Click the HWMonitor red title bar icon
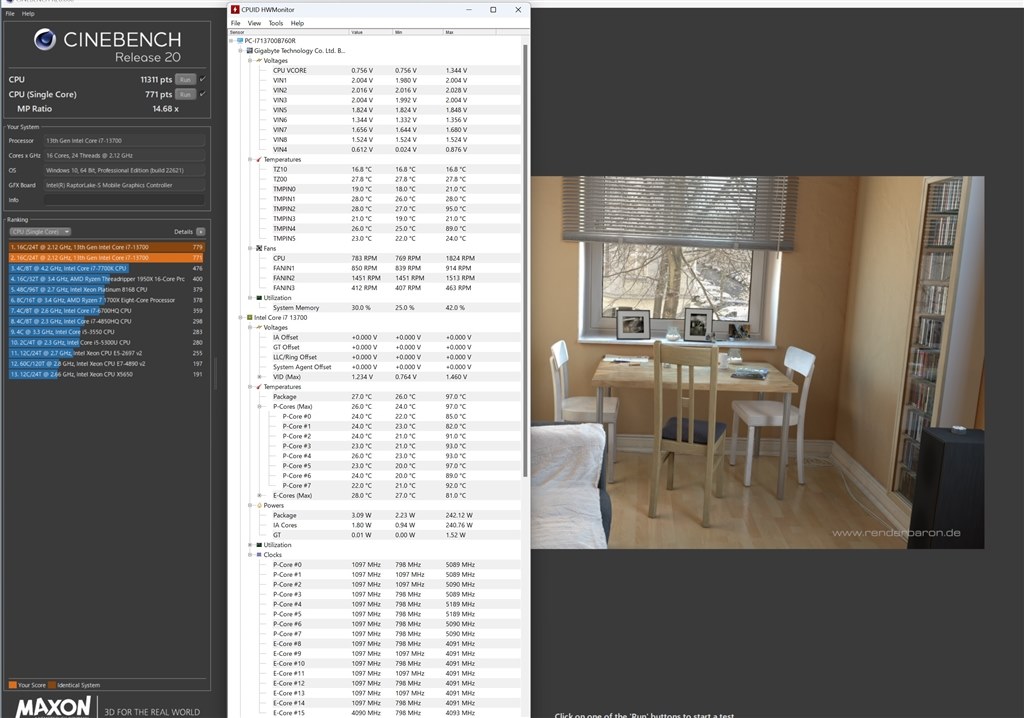 pos(235,10)
